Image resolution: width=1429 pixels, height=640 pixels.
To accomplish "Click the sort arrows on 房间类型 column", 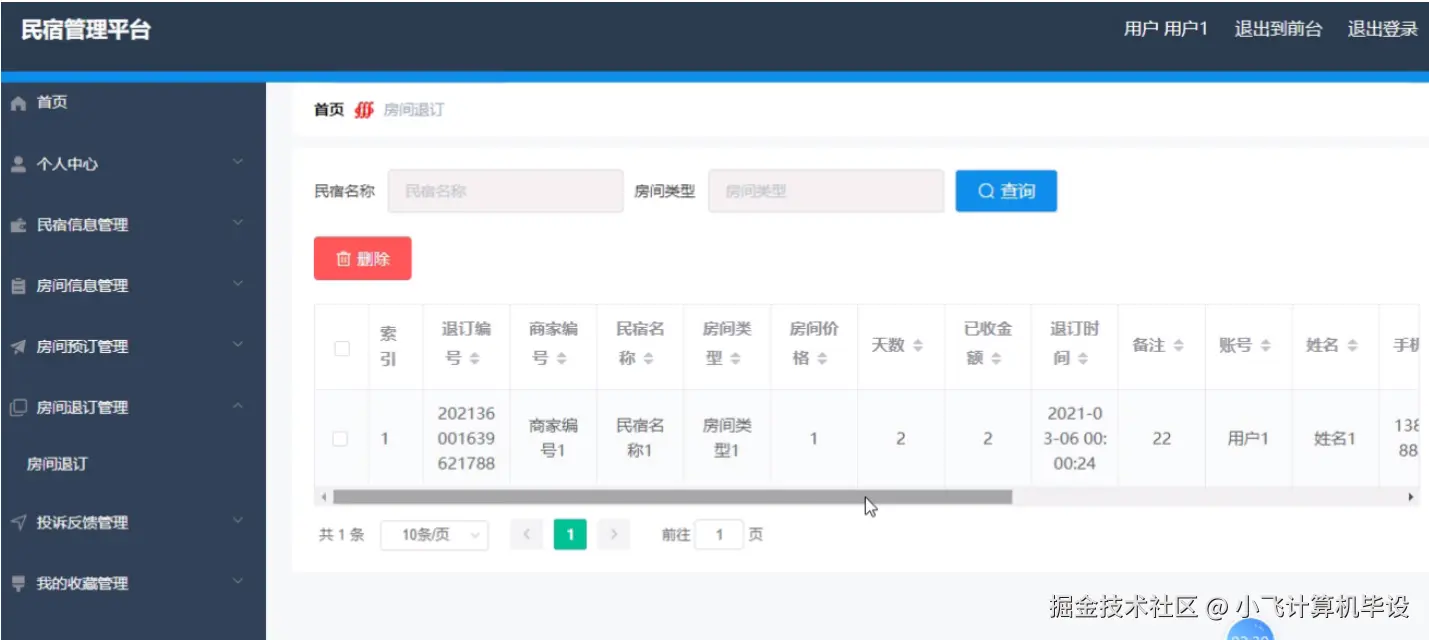I will pyautogui.click(x=736, y=358).
